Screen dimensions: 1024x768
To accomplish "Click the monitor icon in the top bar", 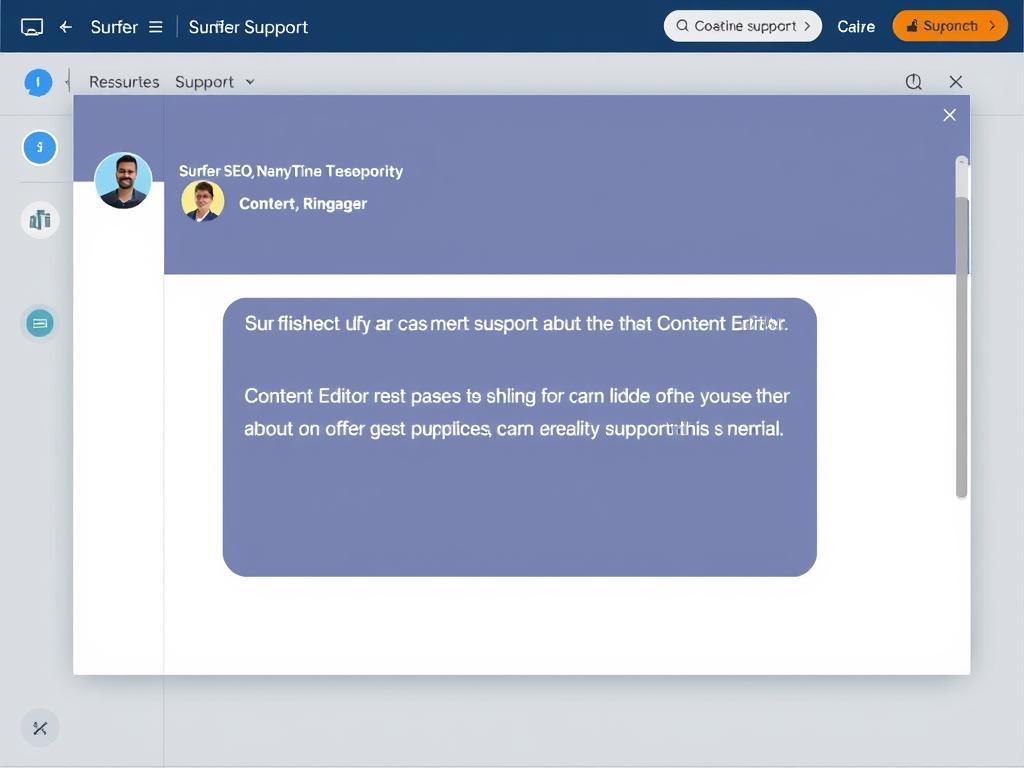I will pos(33,26).
